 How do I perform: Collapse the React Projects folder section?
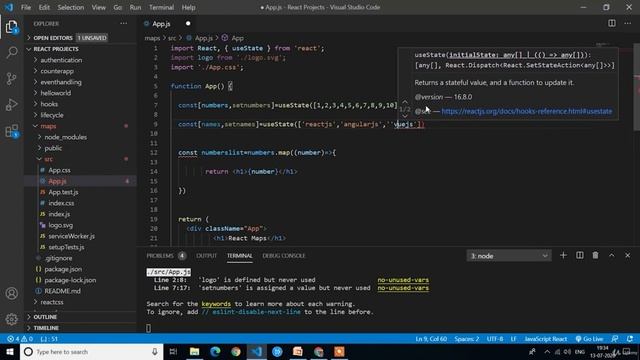point(80,49)
